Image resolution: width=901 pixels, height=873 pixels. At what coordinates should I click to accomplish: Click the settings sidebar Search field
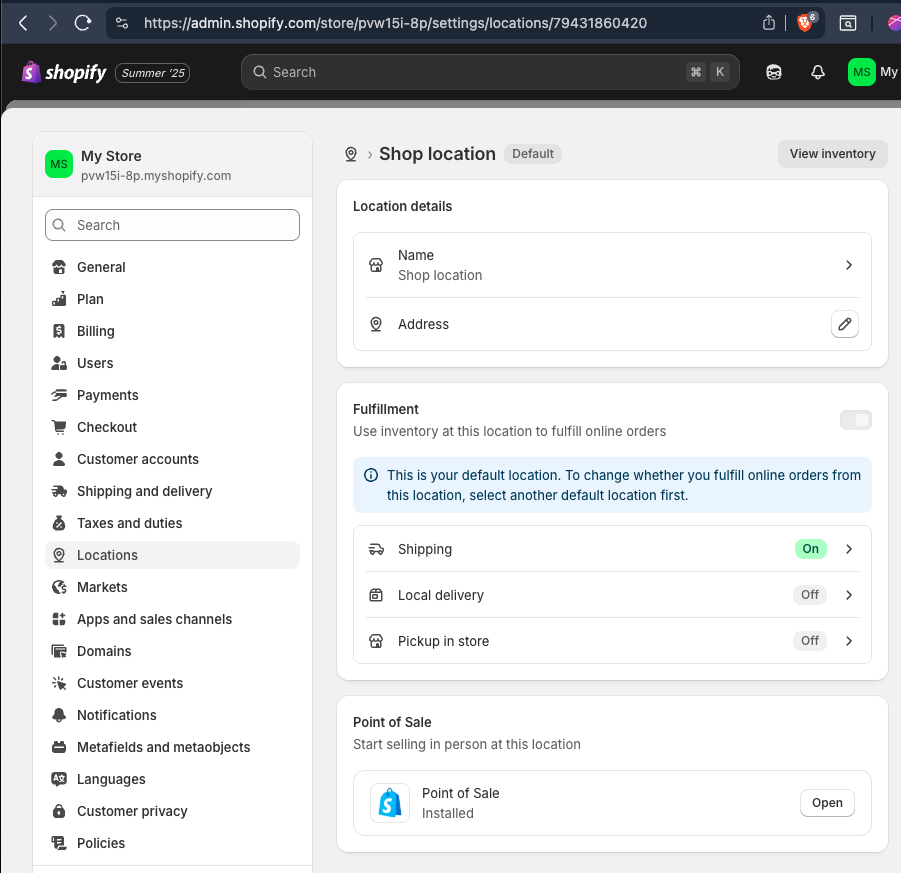[x=172, y=225]
